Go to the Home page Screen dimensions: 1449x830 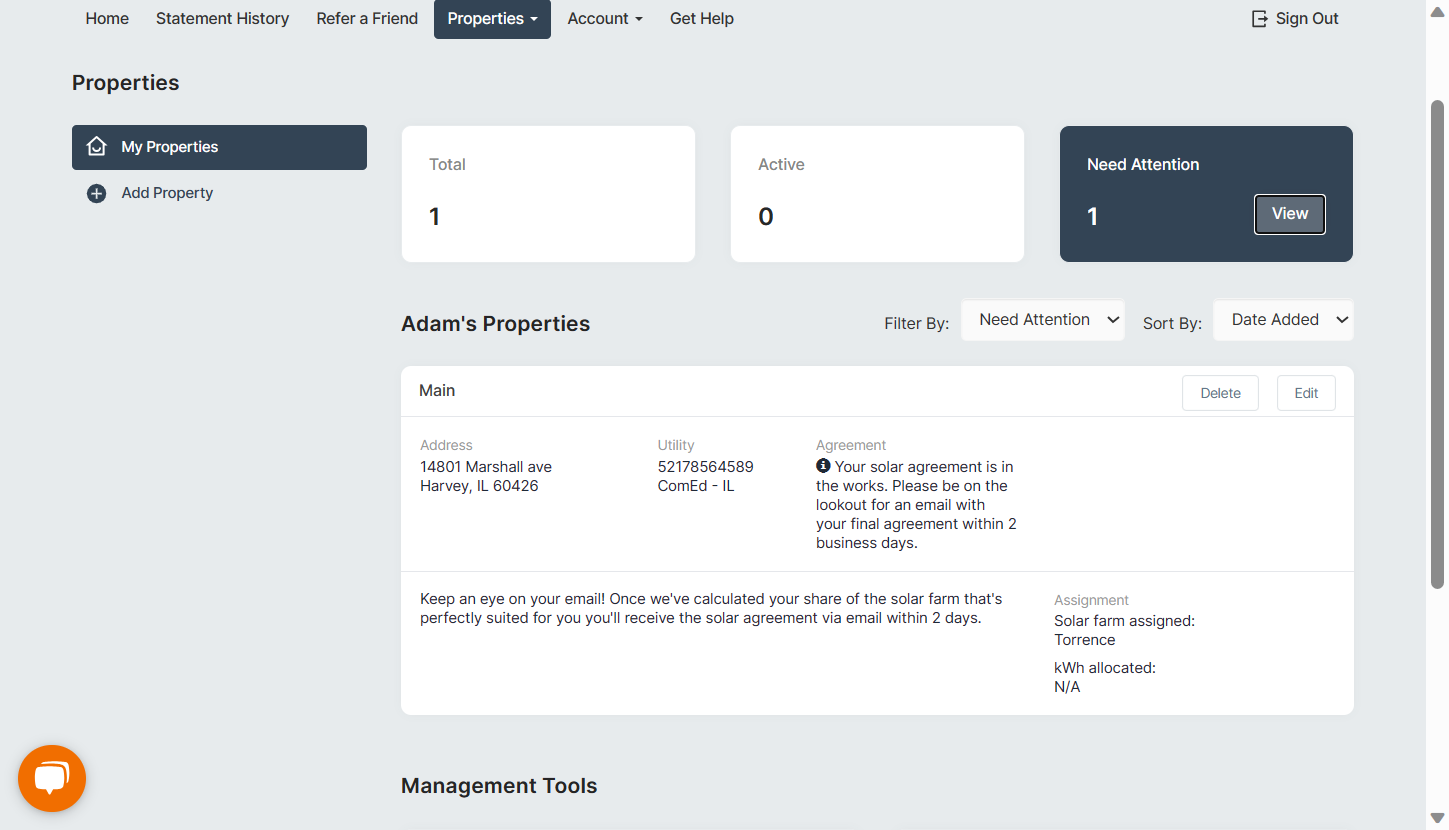[x=107, y=19]
